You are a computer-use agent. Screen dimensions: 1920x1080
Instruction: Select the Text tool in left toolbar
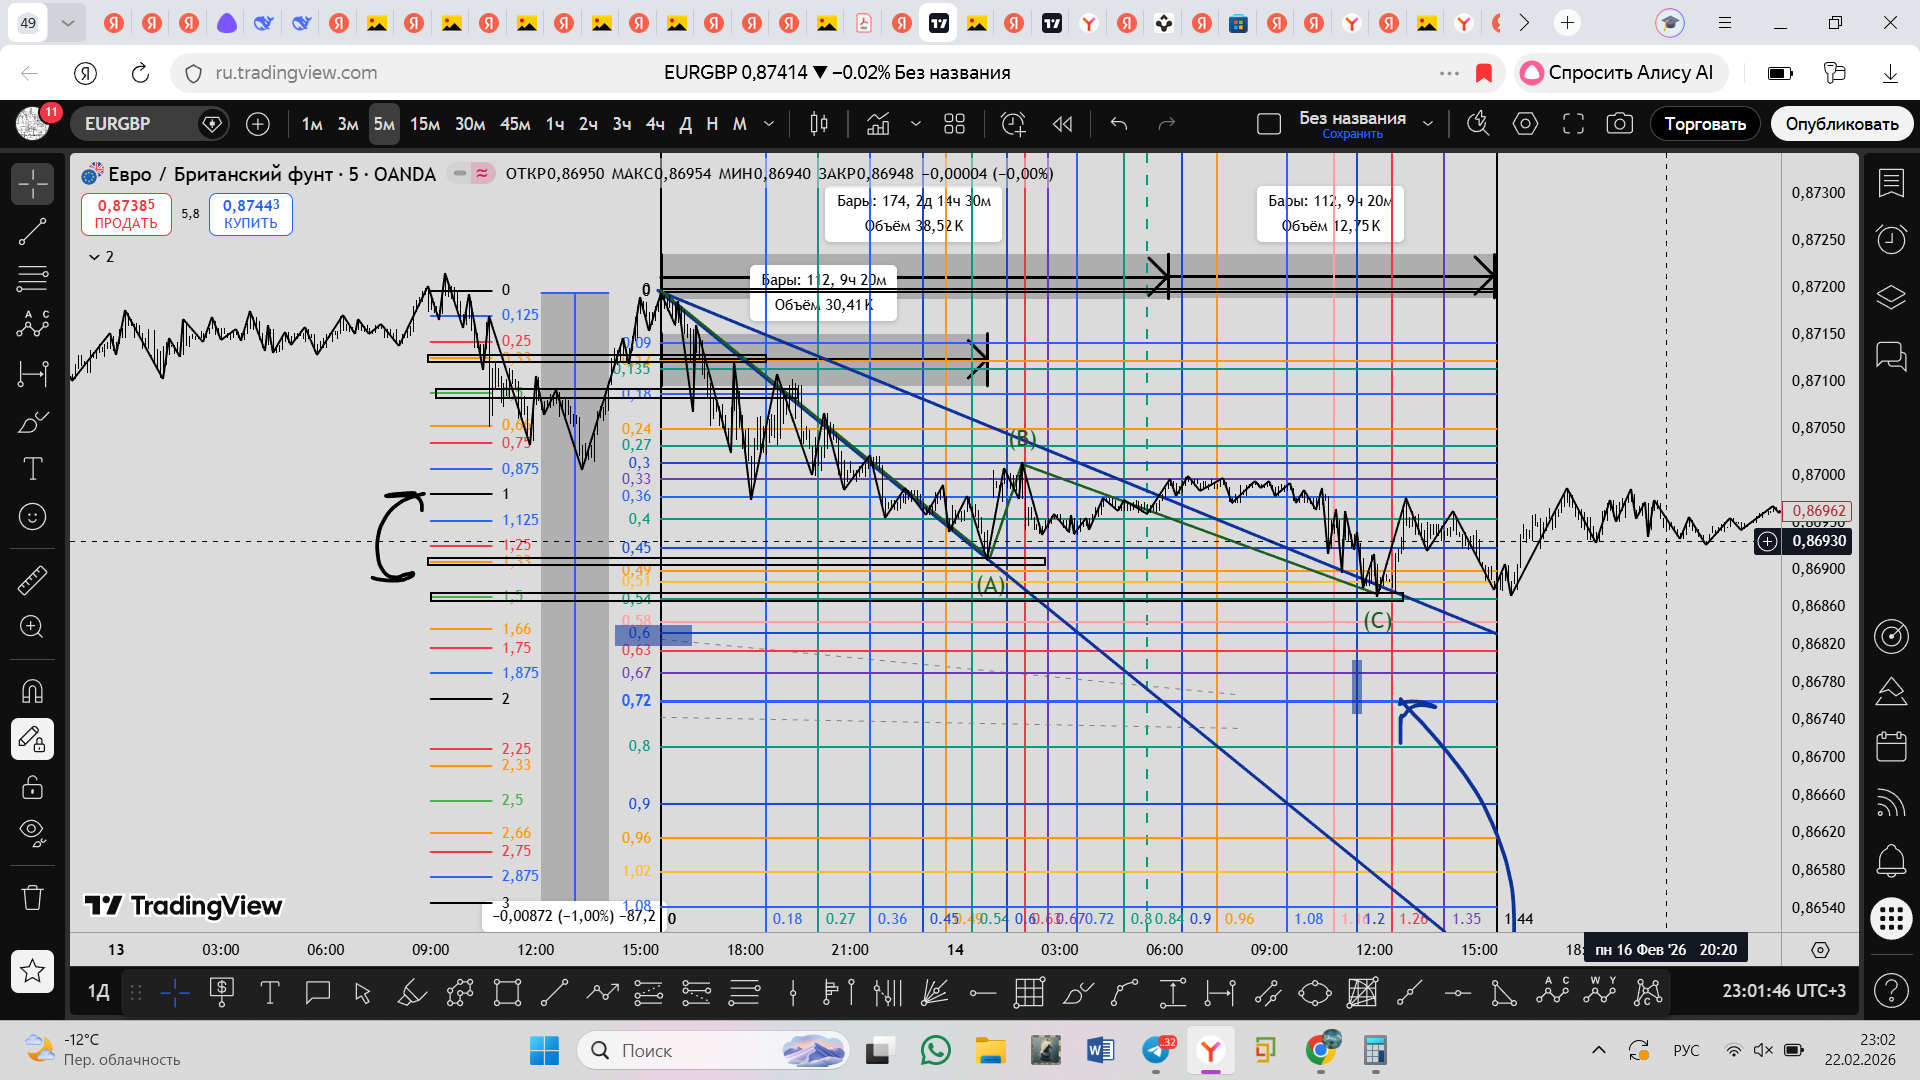tap(32, 469)
